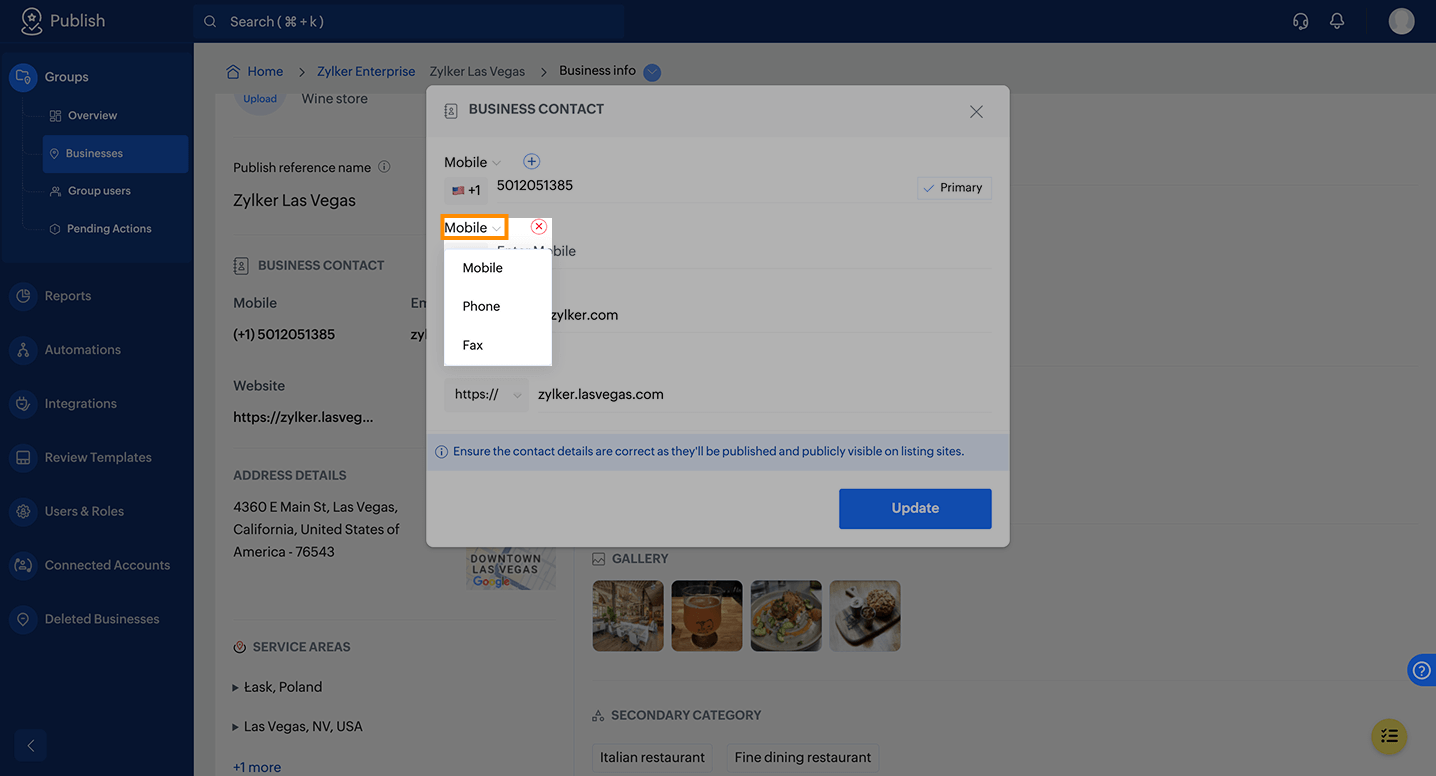Open the https:// protocol dropdown
Viewport: 1436px width, 776px height.
[488, 394]
